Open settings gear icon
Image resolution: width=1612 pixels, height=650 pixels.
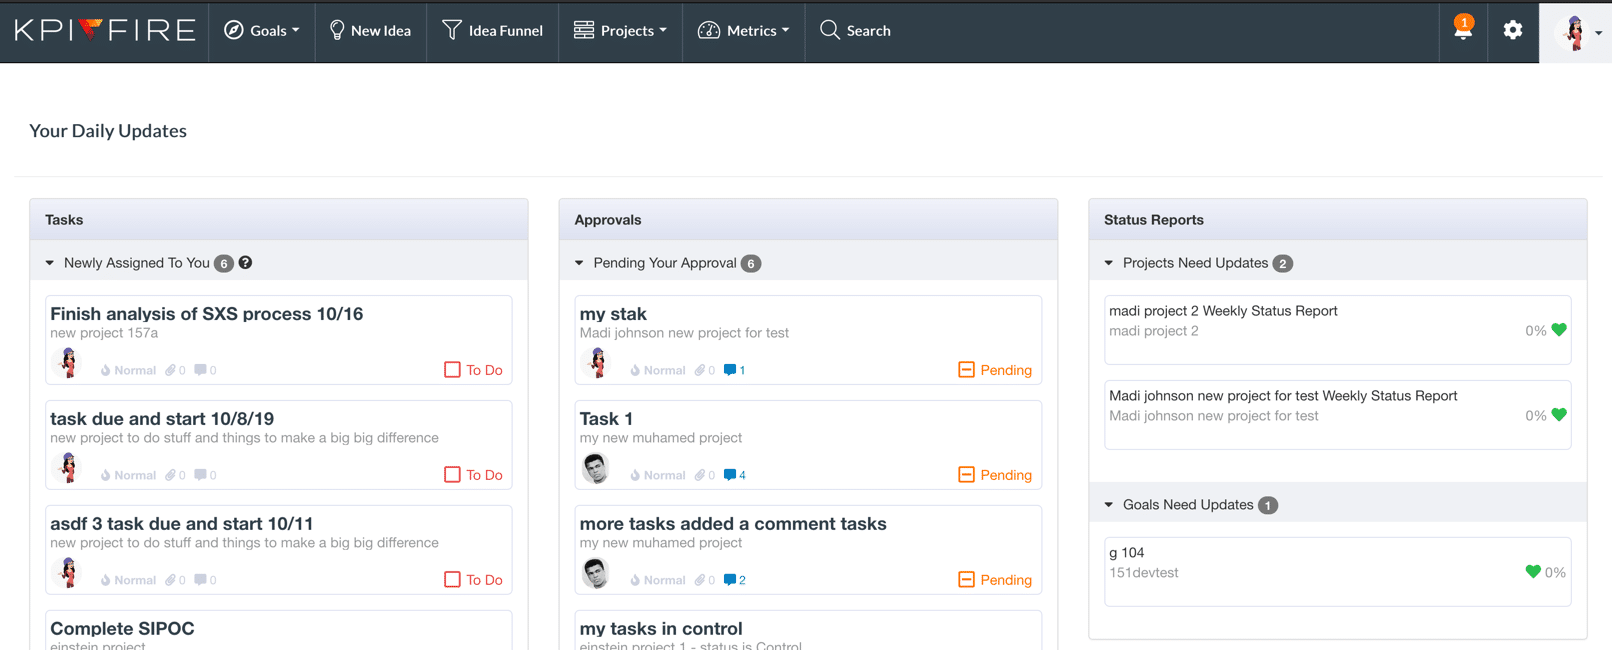1513,30
